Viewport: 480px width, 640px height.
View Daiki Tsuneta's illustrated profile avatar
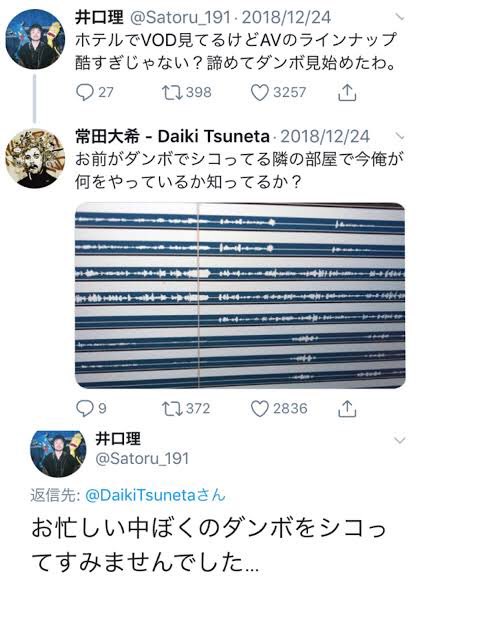(35, 158)
